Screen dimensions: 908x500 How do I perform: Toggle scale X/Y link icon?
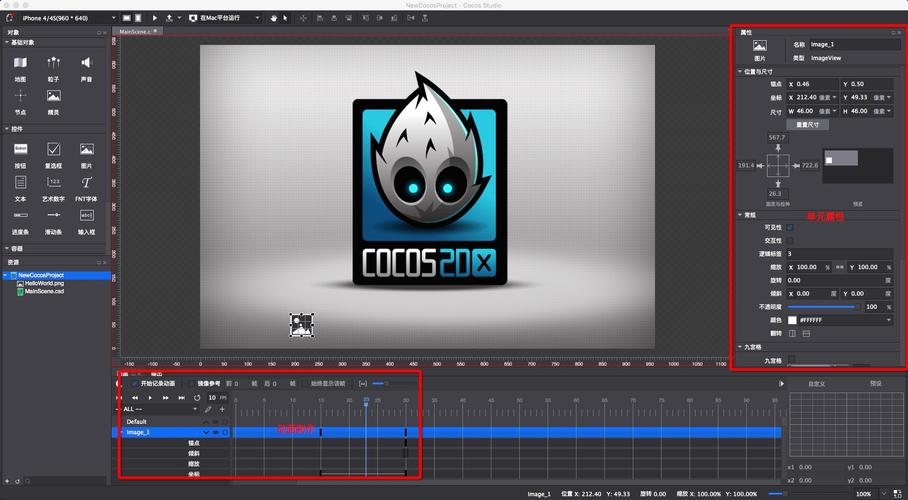click(839, 267)
